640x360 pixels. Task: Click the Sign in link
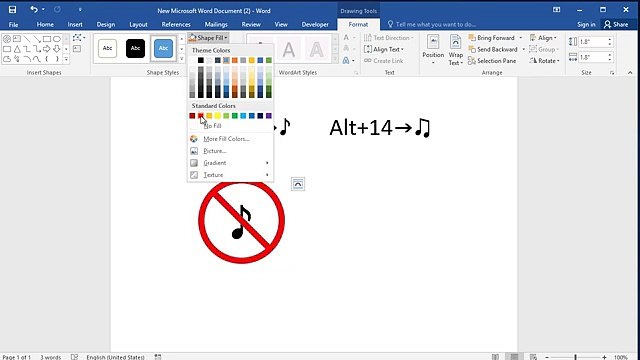[586, 24]
